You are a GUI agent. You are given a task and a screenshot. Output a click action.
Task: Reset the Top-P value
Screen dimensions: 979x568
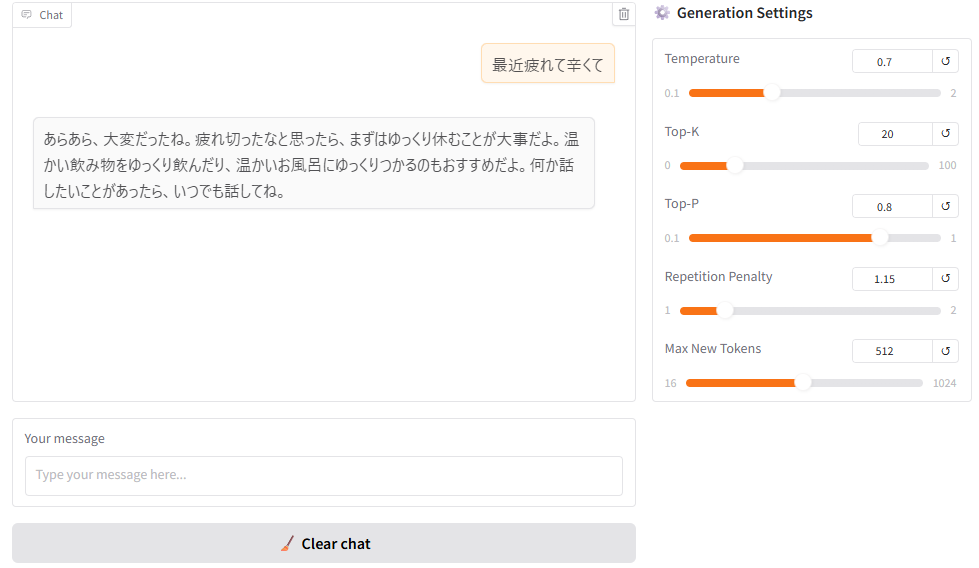(945, 206)
